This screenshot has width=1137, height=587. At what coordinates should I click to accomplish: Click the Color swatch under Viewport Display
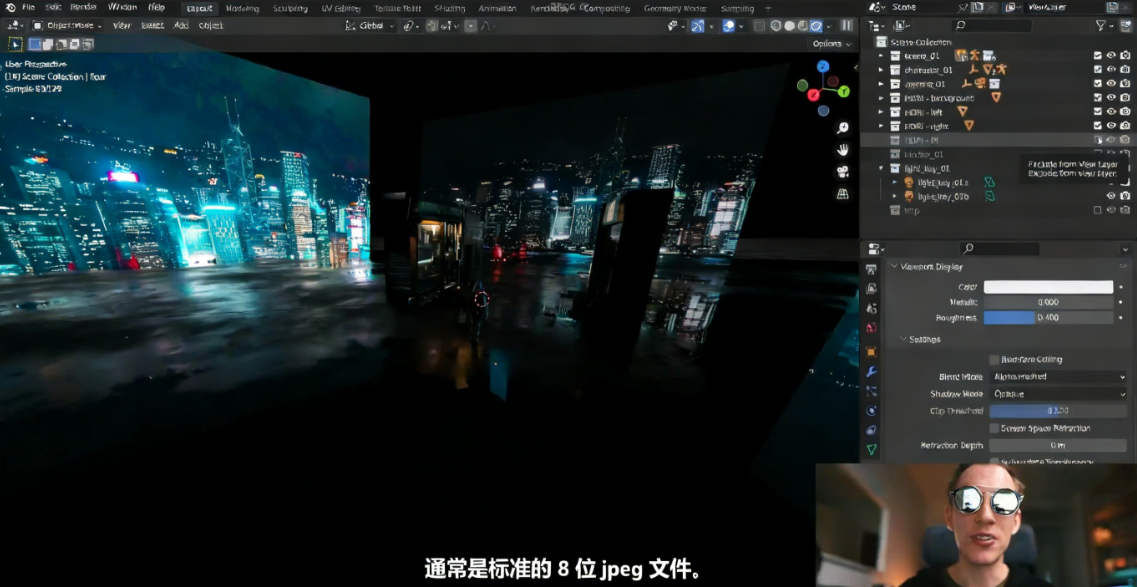1048,287
